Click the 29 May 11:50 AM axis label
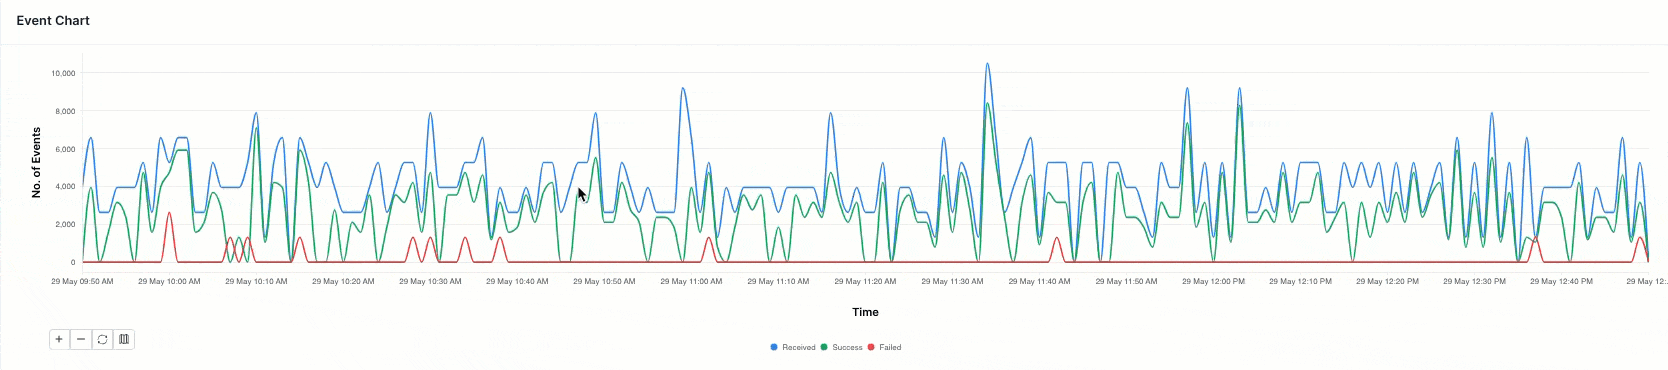The width and height of the screenshot is (1668, 370). [x=1126, y=281]
